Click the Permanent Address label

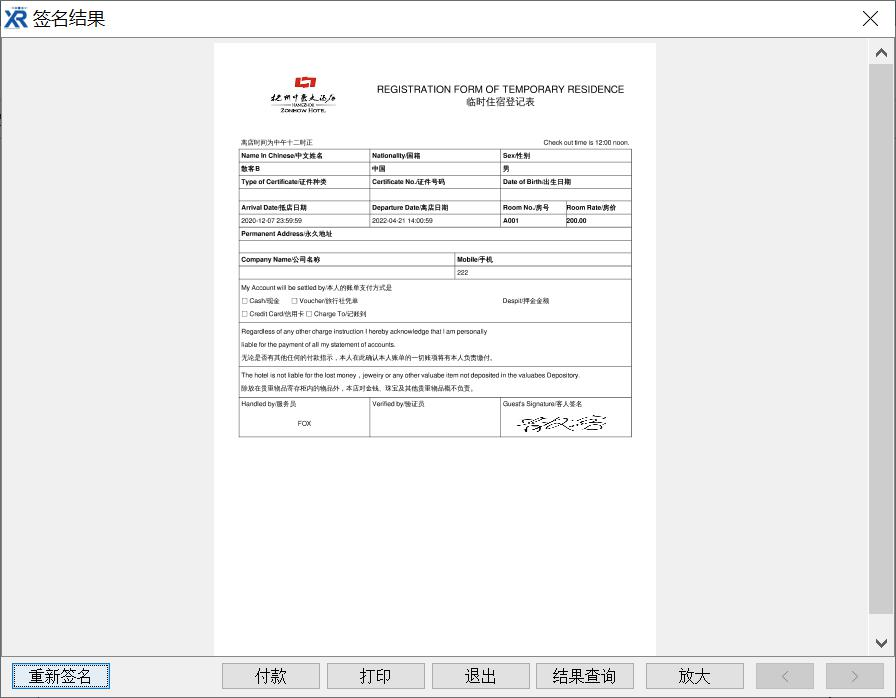[286, 234]
